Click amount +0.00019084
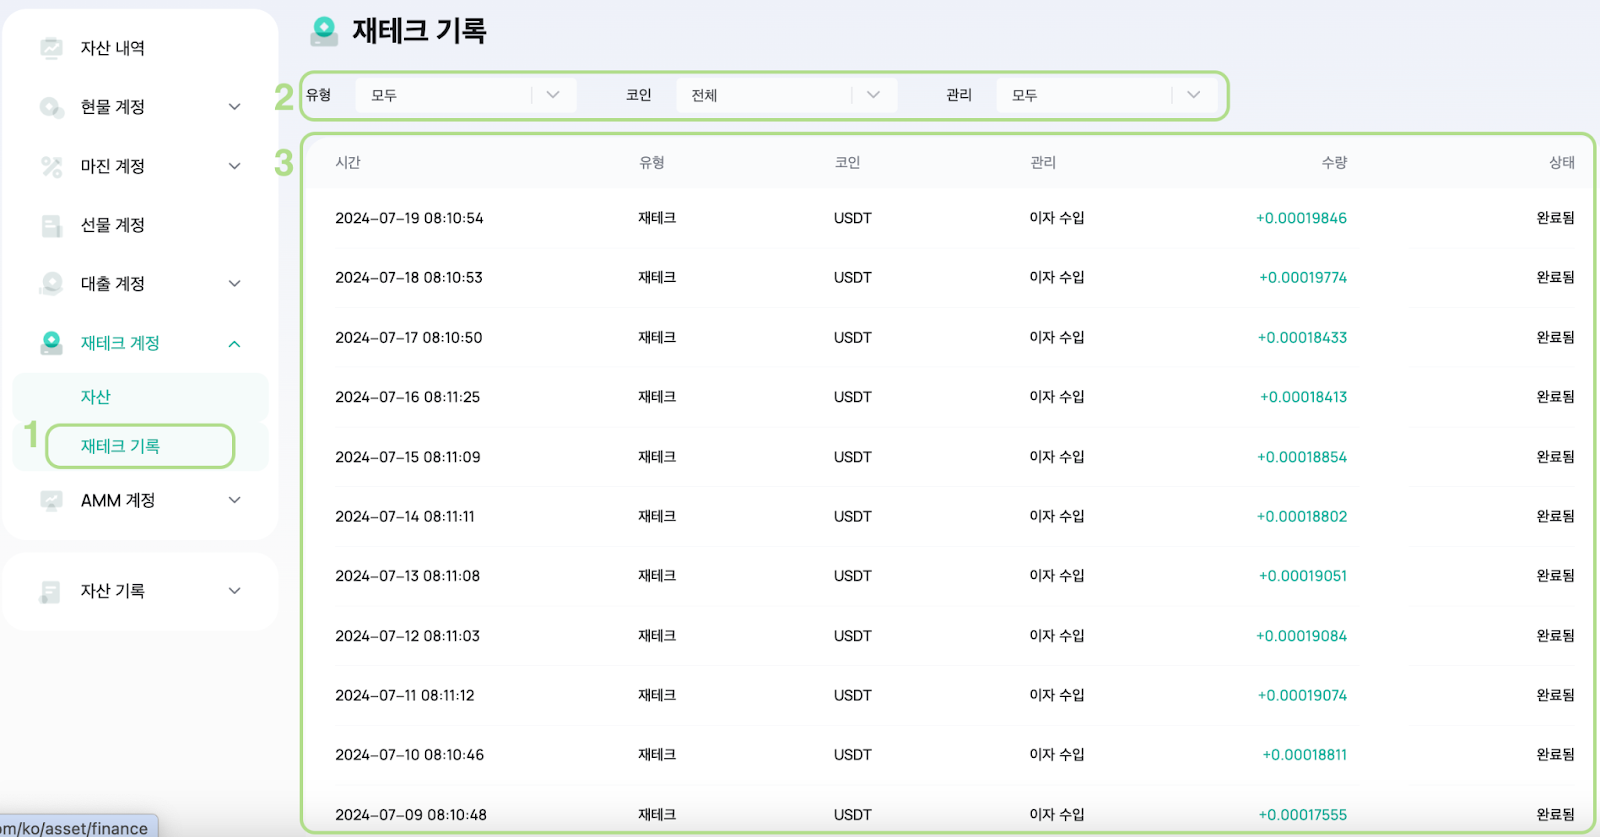The height and width of the screenshot is (837, 1600). click(1301, 636)
